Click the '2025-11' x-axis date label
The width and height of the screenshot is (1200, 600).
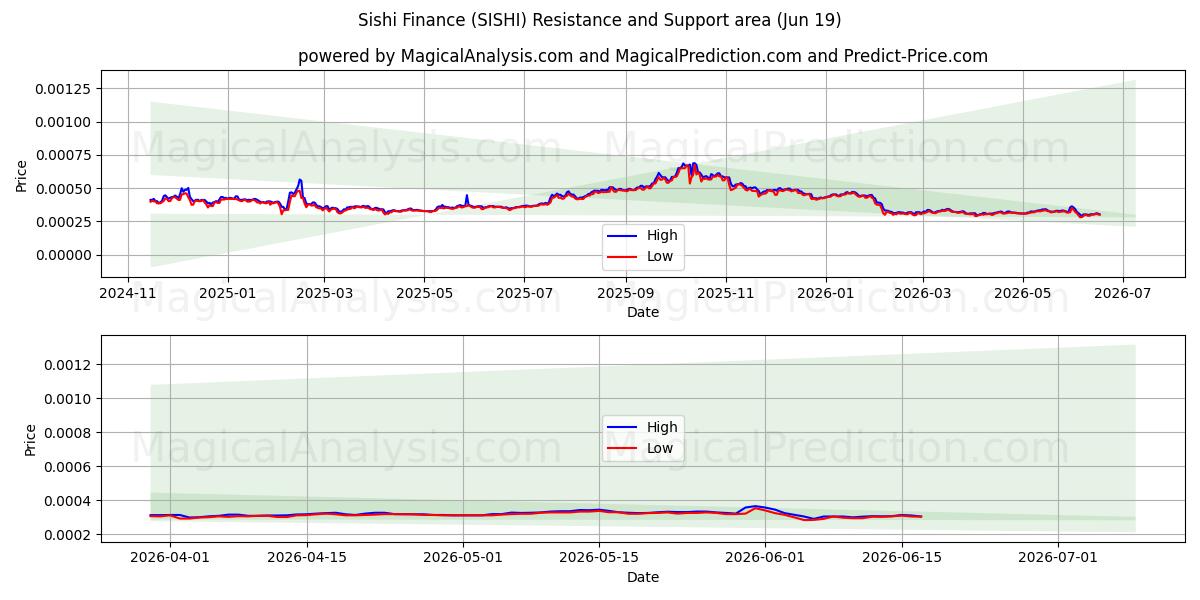pos(726,294)
